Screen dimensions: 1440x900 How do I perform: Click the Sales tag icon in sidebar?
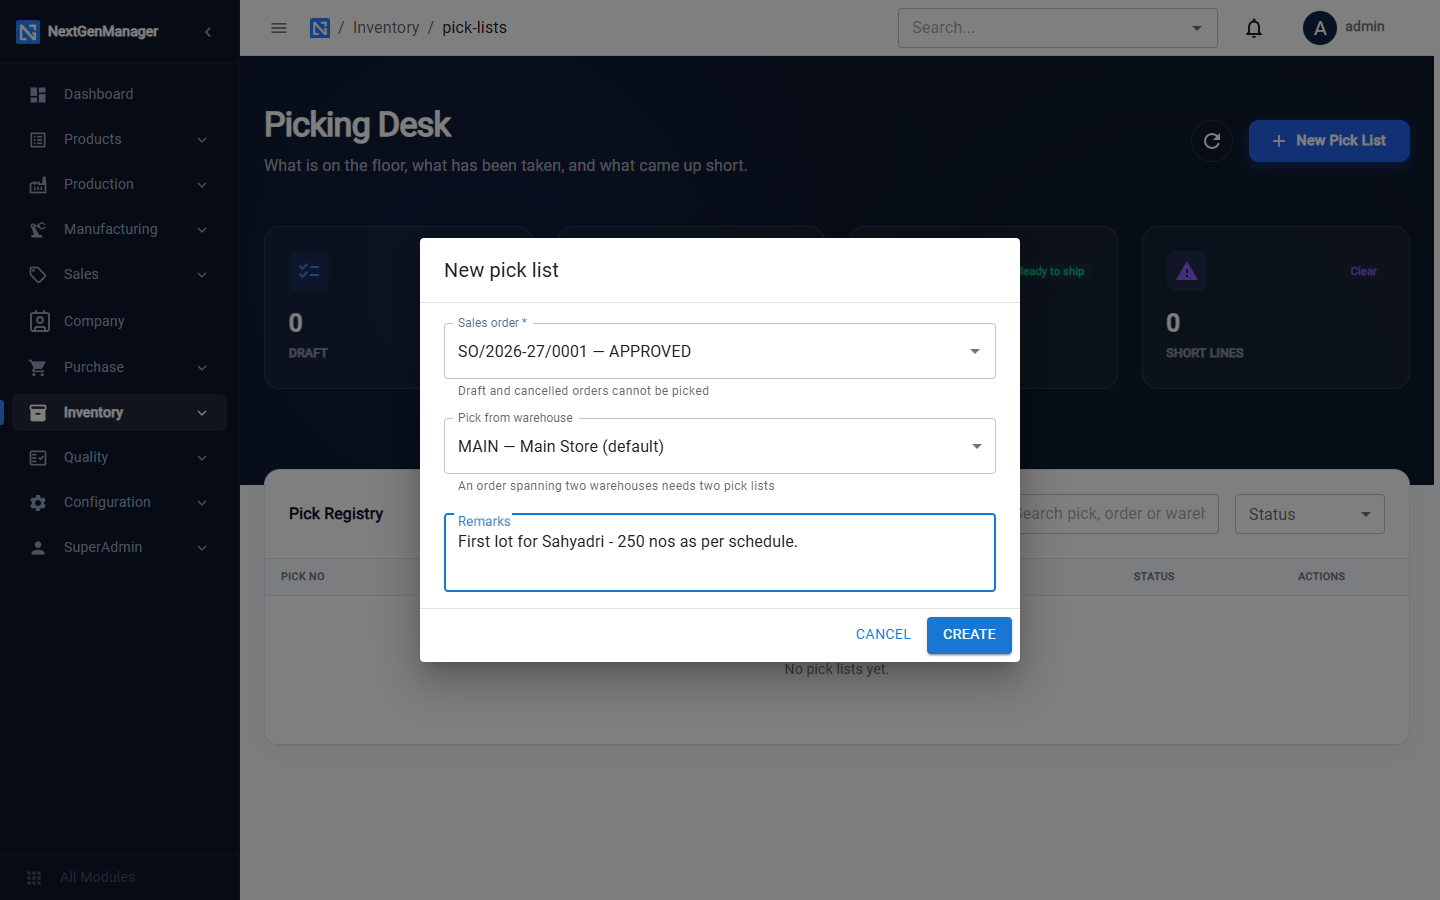pos(38,274)
